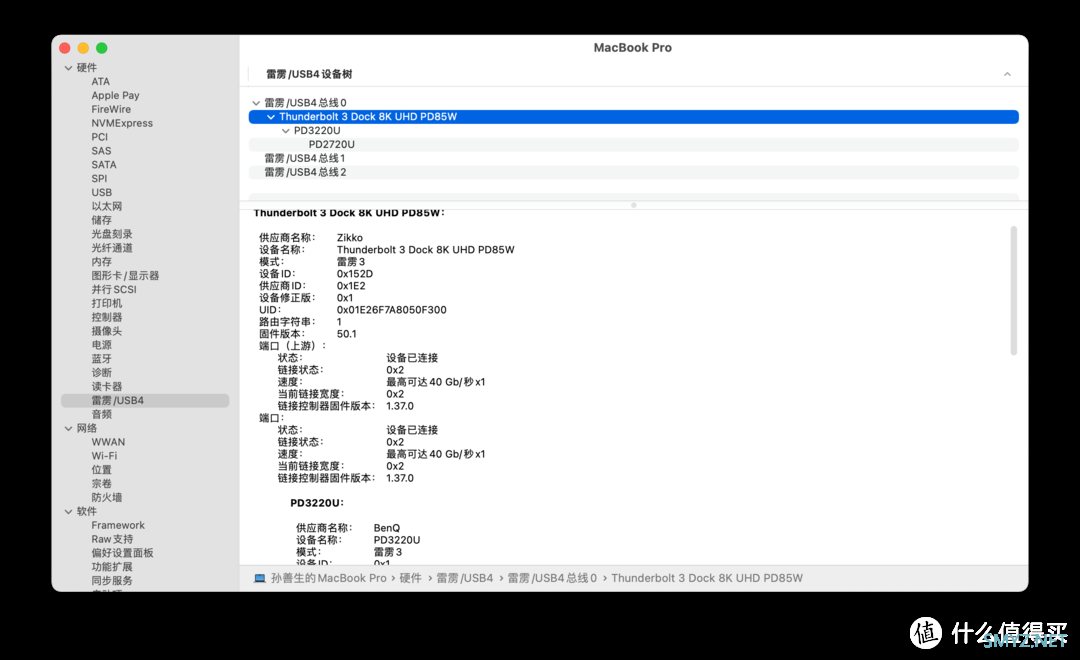Image resolution: width=1080 pixels, height=660 pixels.
Task: Click the details pane vertical scrollbar
Action: tap(1013, 291)
